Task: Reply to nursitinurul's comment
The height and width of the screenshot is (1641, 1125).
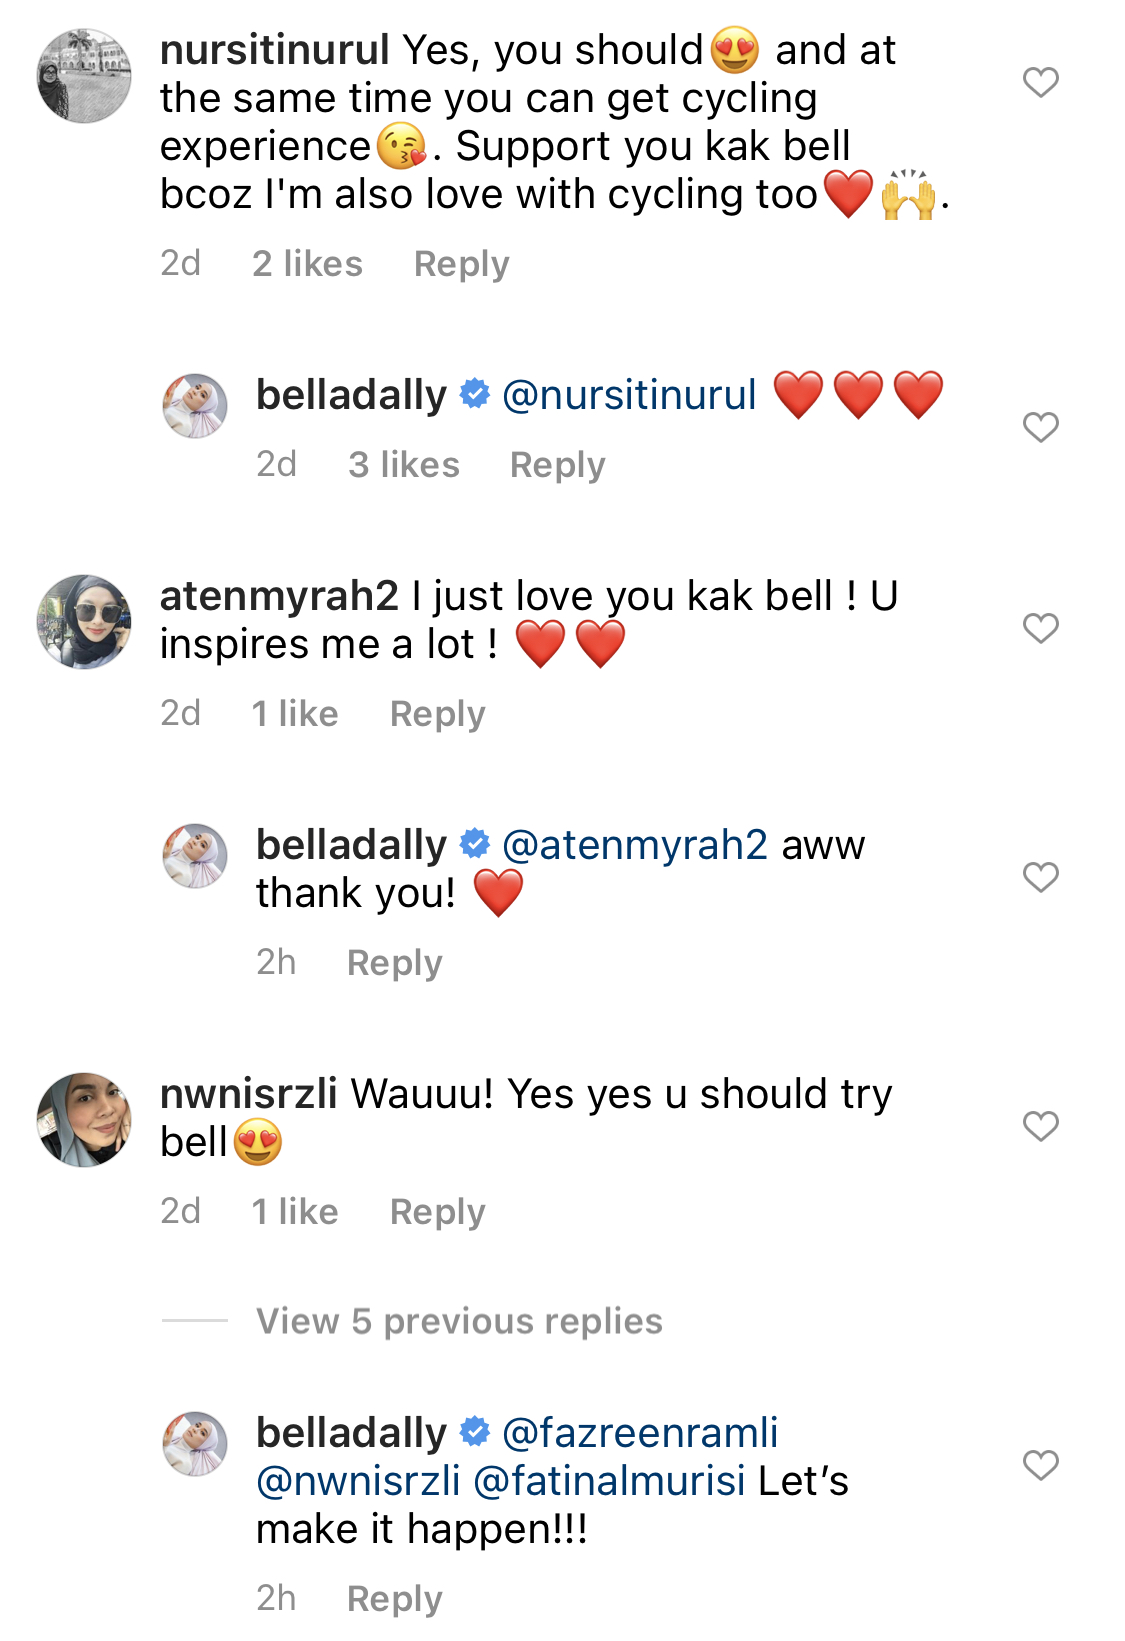Action: tap(461, 264)
